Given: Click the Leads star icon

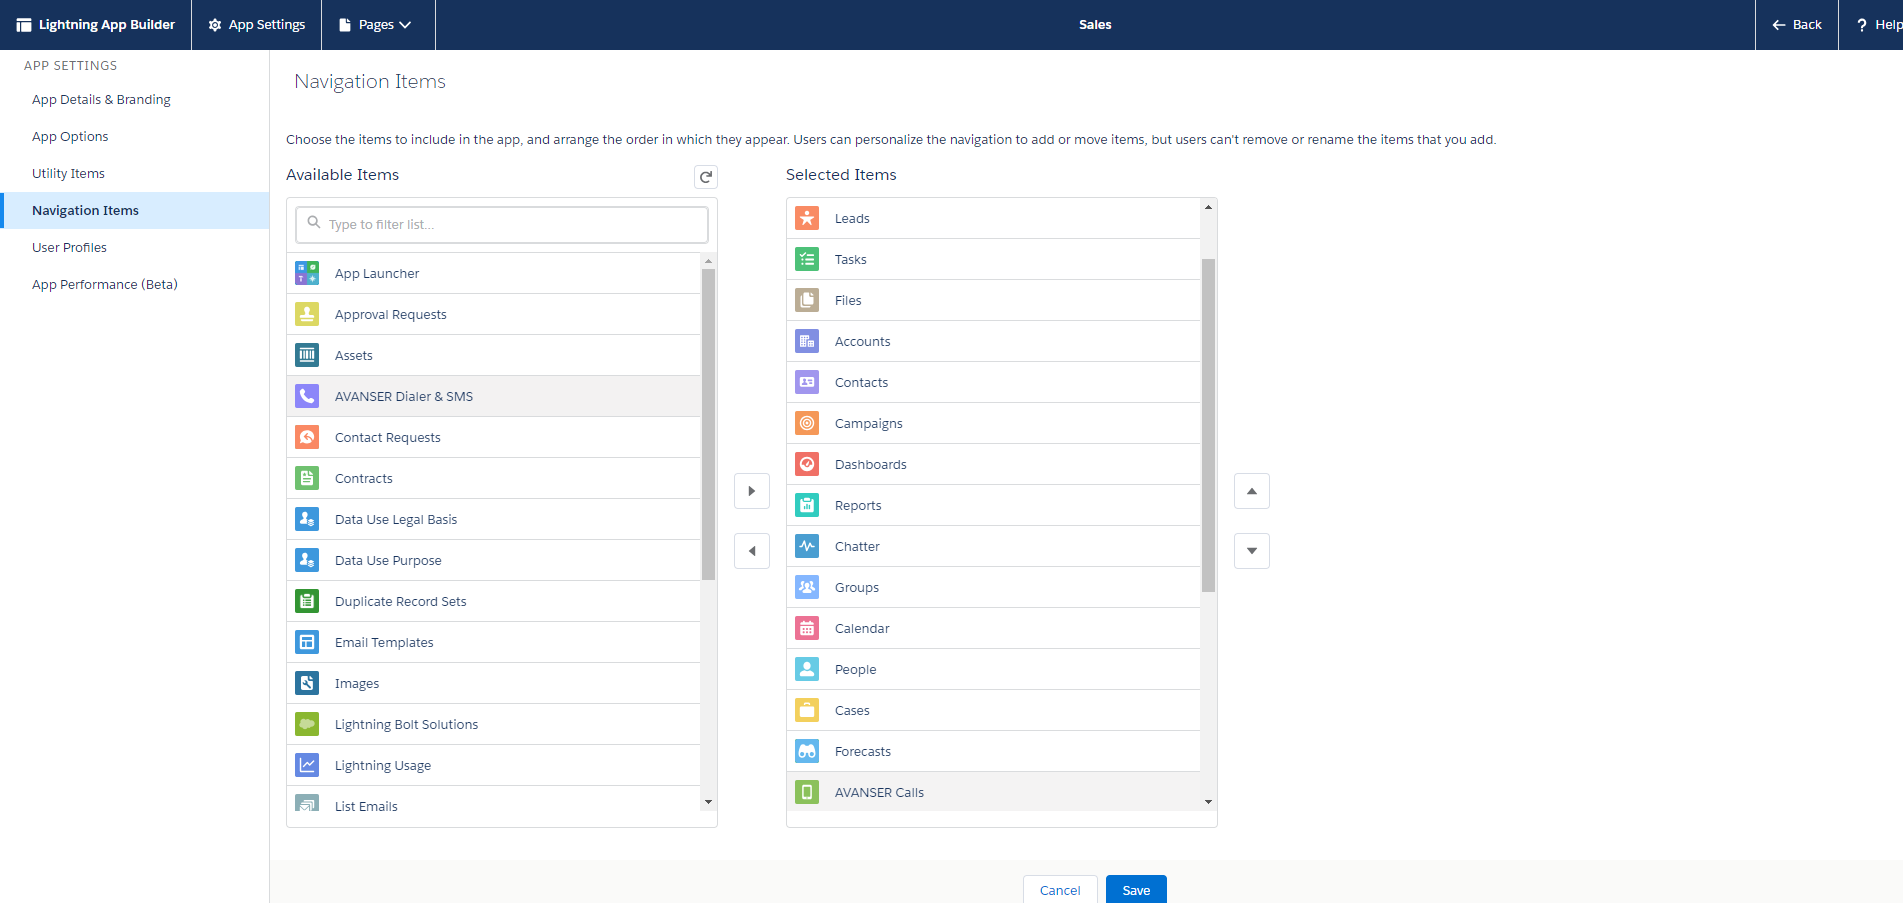Looking at the screenshot, I should pos(807,218).
